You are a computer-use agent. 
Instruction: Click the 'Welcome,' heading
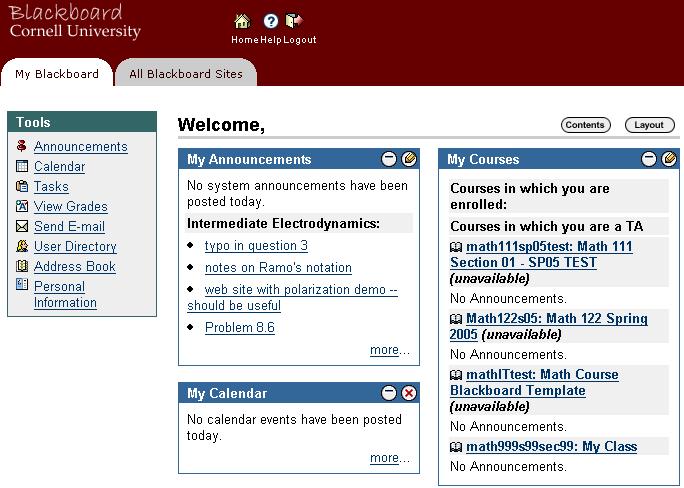(x=221, y=125)
